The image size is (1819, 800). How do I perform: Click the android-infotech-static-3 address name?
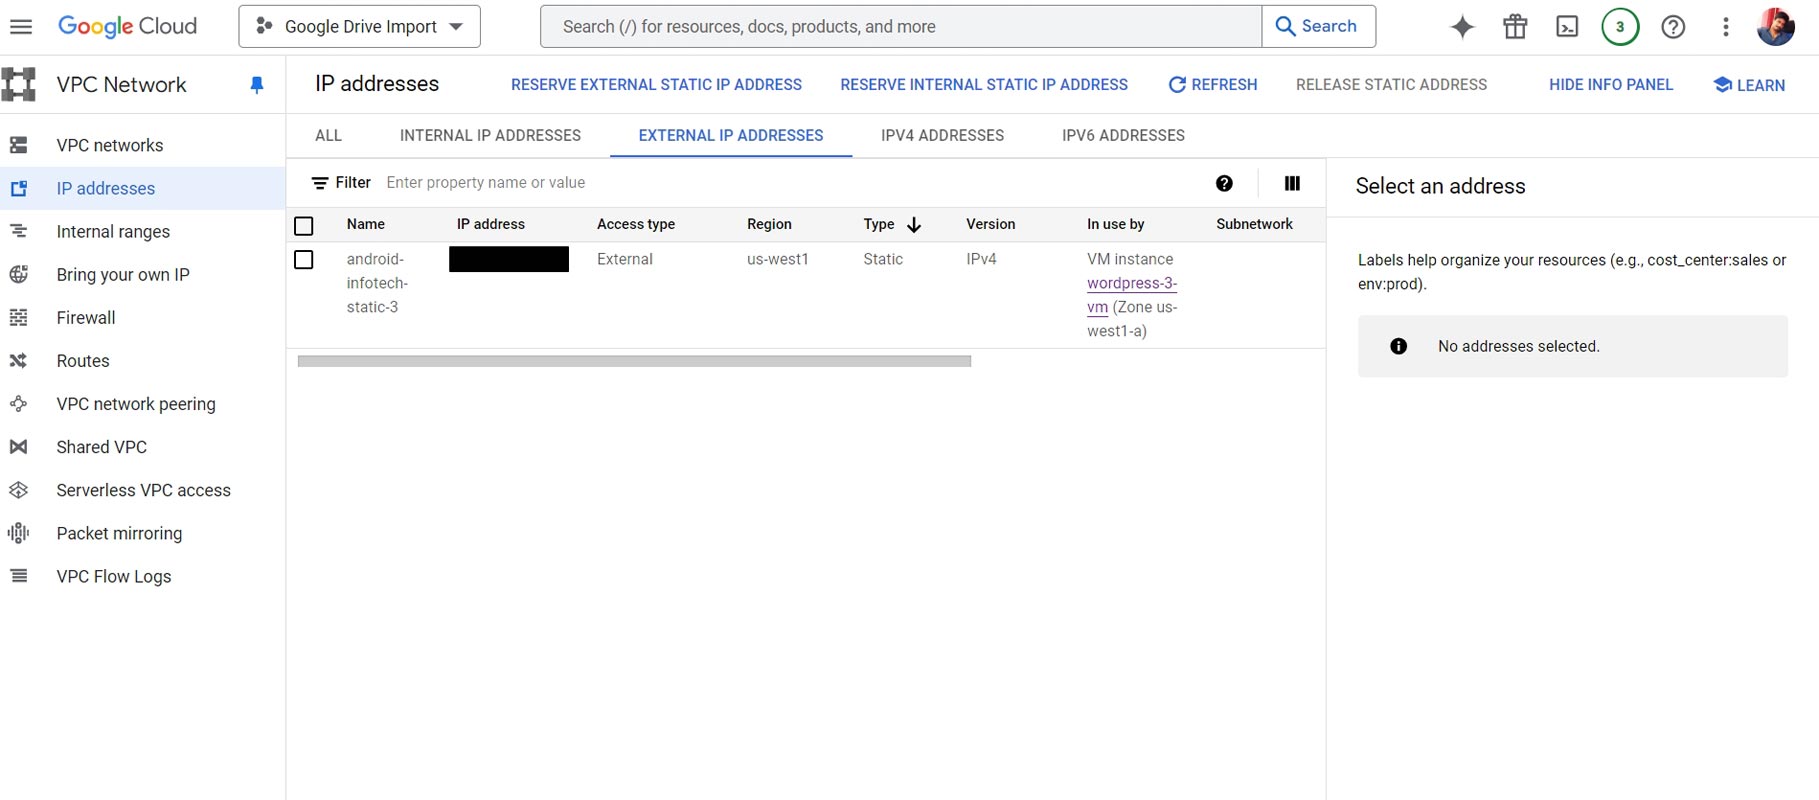pos(377,283)
